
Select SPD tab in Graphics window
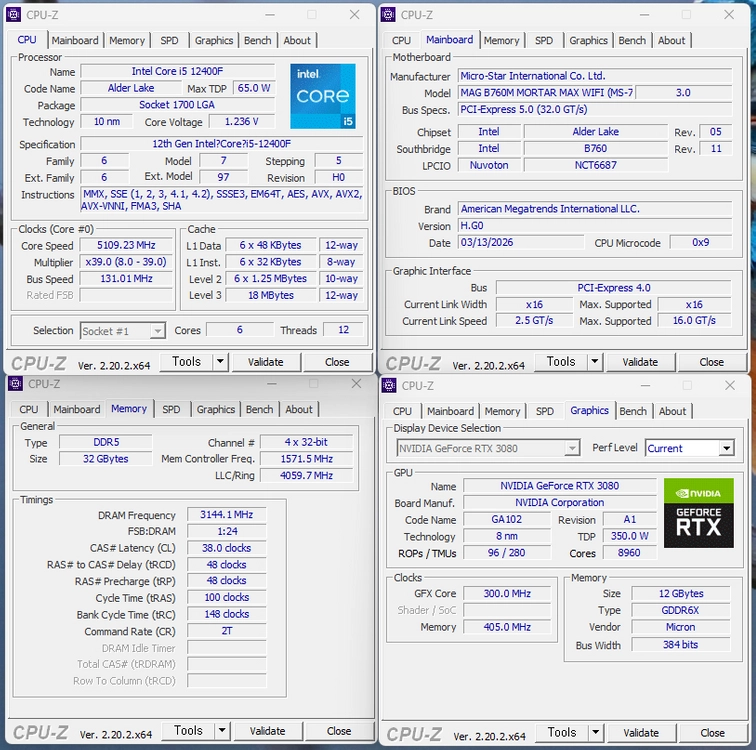[x=545, y=411]
